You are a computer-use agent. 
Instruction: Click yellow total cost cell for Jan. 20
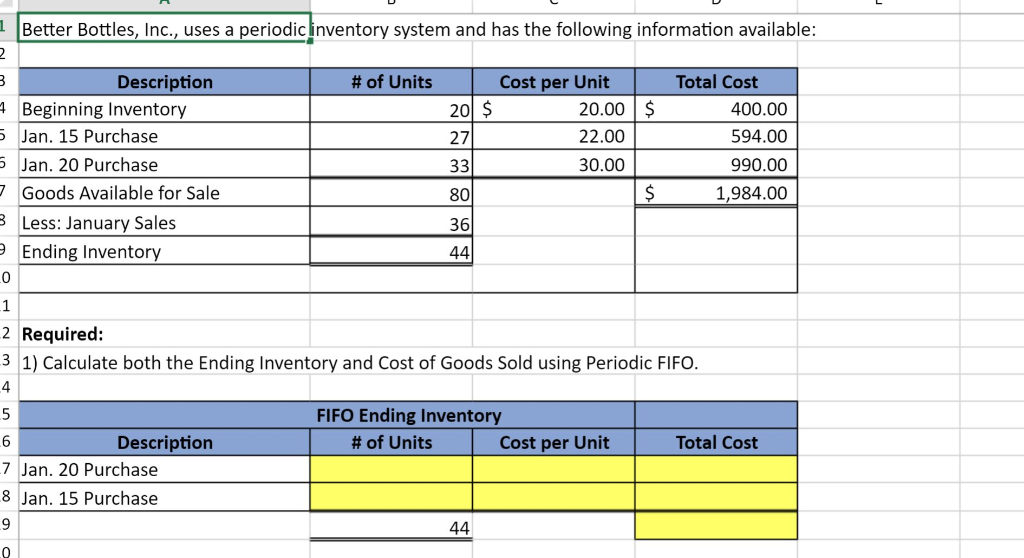[x=716, y=469]
